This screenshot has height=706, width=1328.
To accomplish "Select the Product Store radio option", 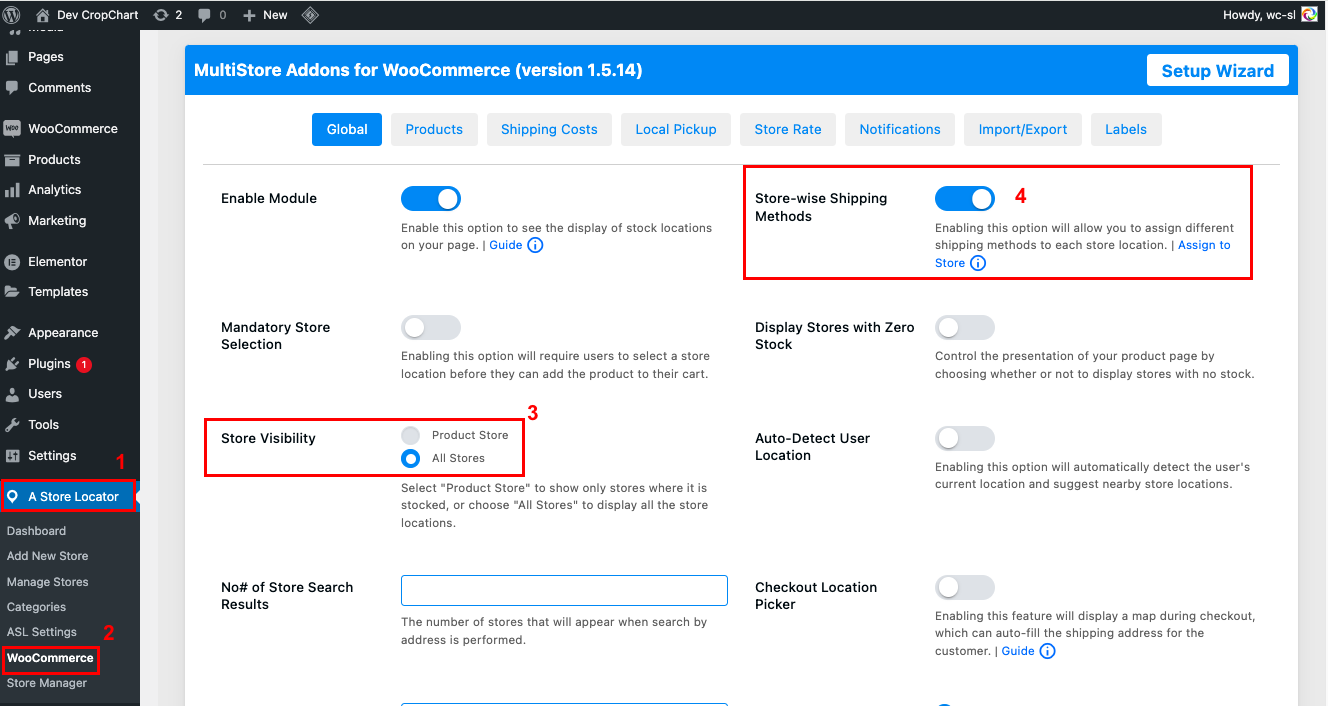I will [410, 435].
